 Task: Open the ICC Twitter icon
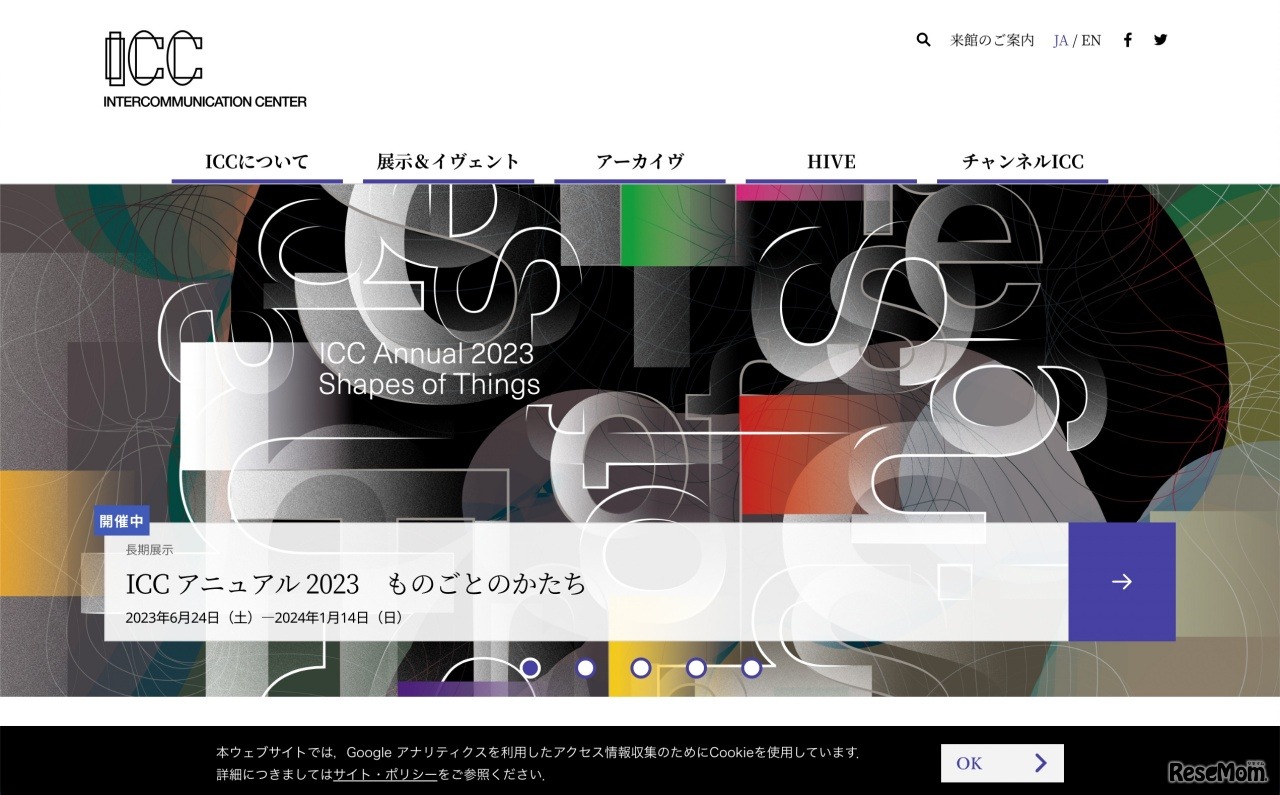coord(1160,39)
